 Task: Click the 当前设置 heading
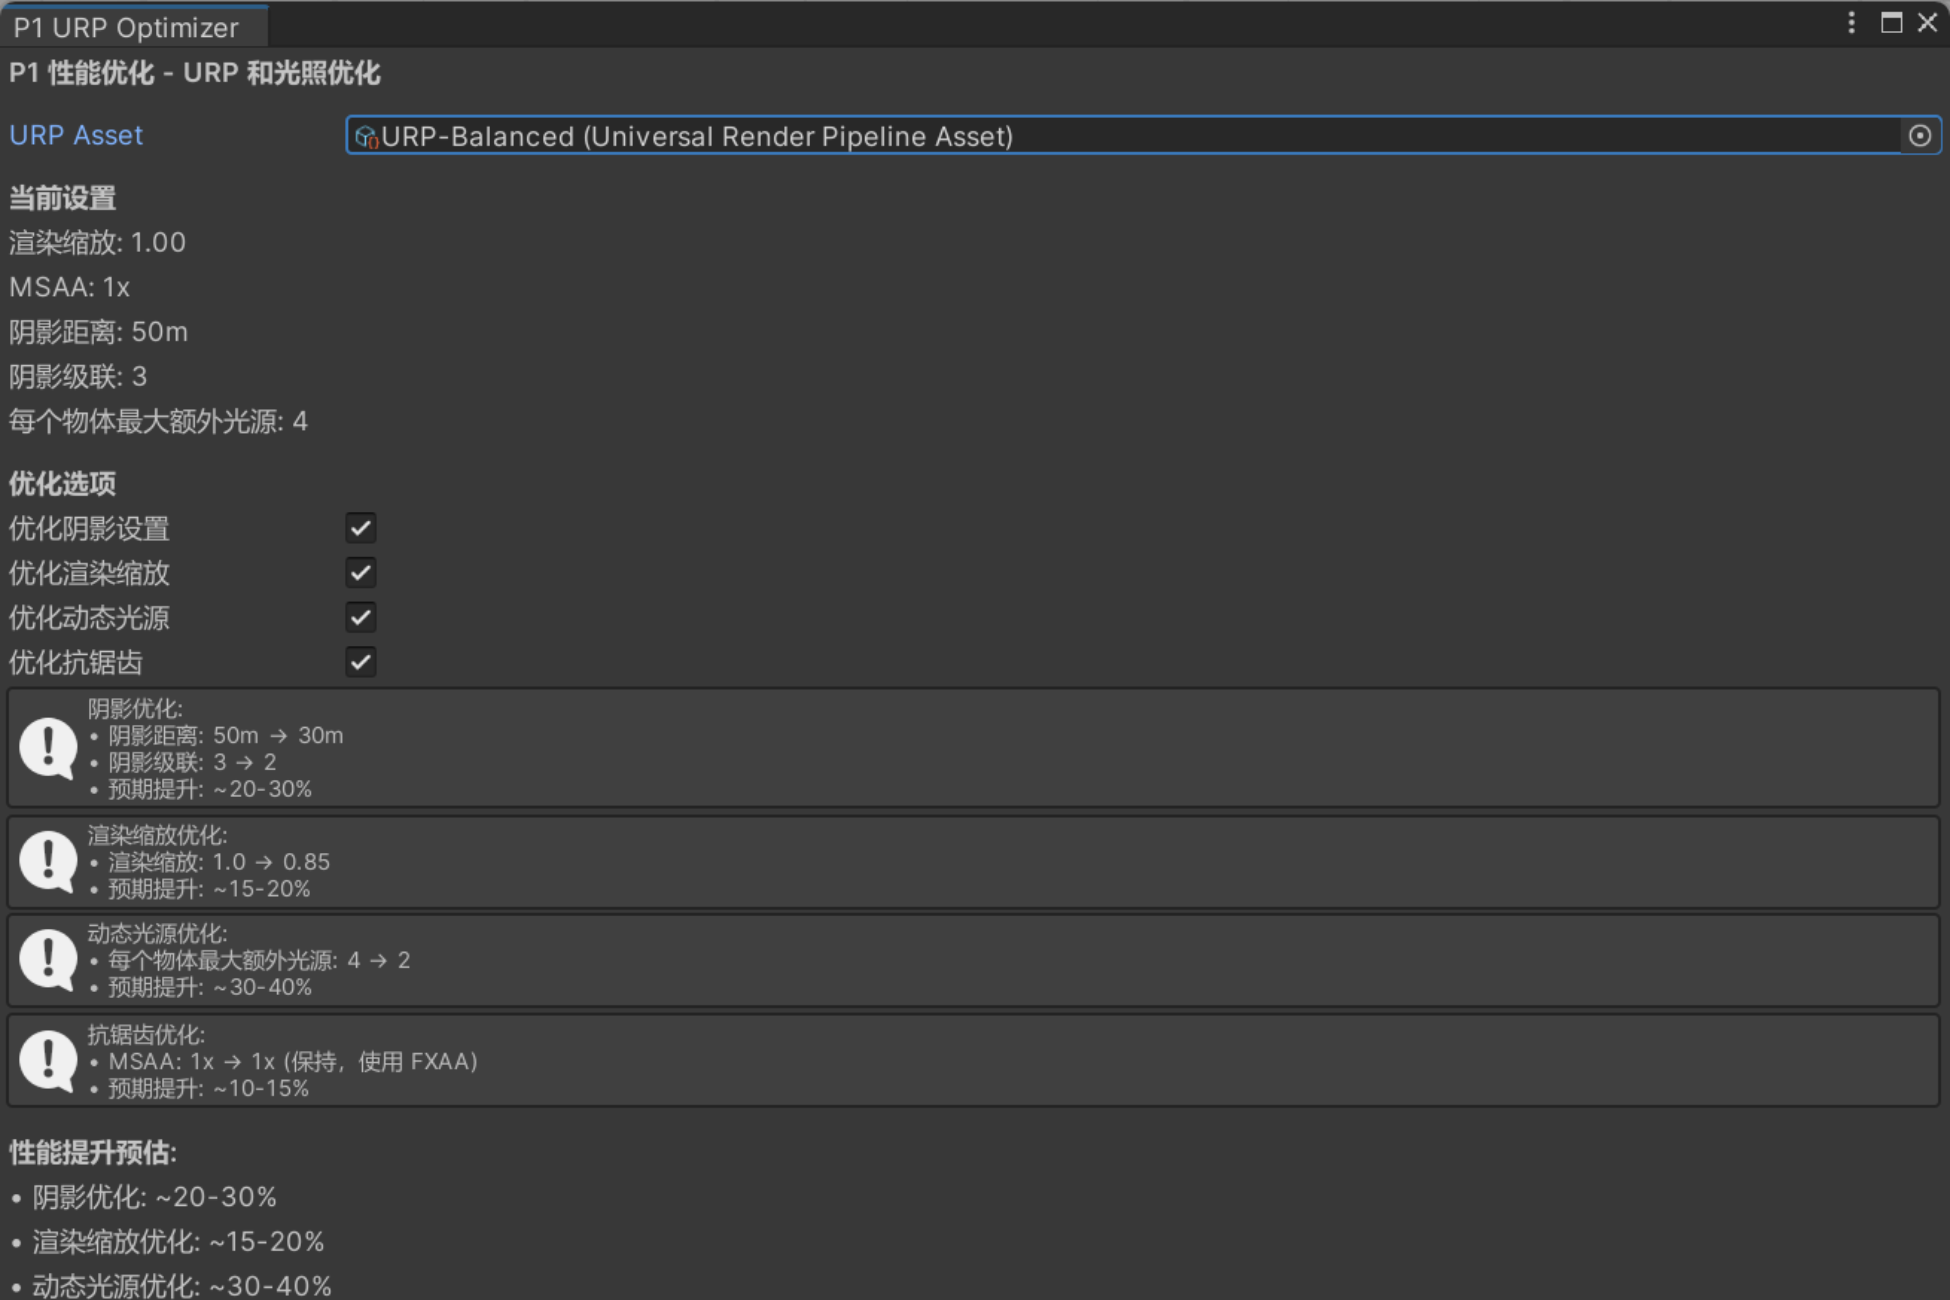pyautogui.click(x=63, y=198)
